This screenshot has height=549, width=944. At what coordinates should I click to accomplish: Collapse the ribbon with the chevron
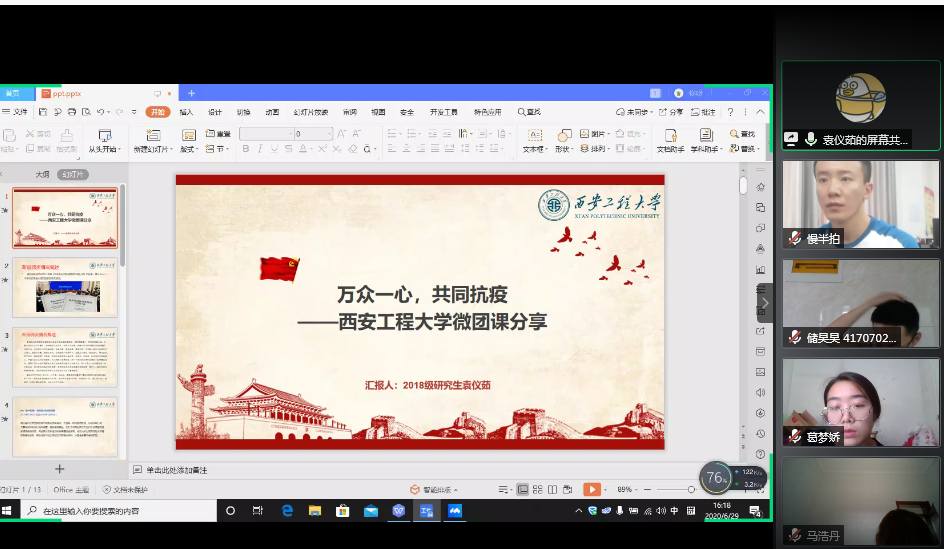point(761,112)
